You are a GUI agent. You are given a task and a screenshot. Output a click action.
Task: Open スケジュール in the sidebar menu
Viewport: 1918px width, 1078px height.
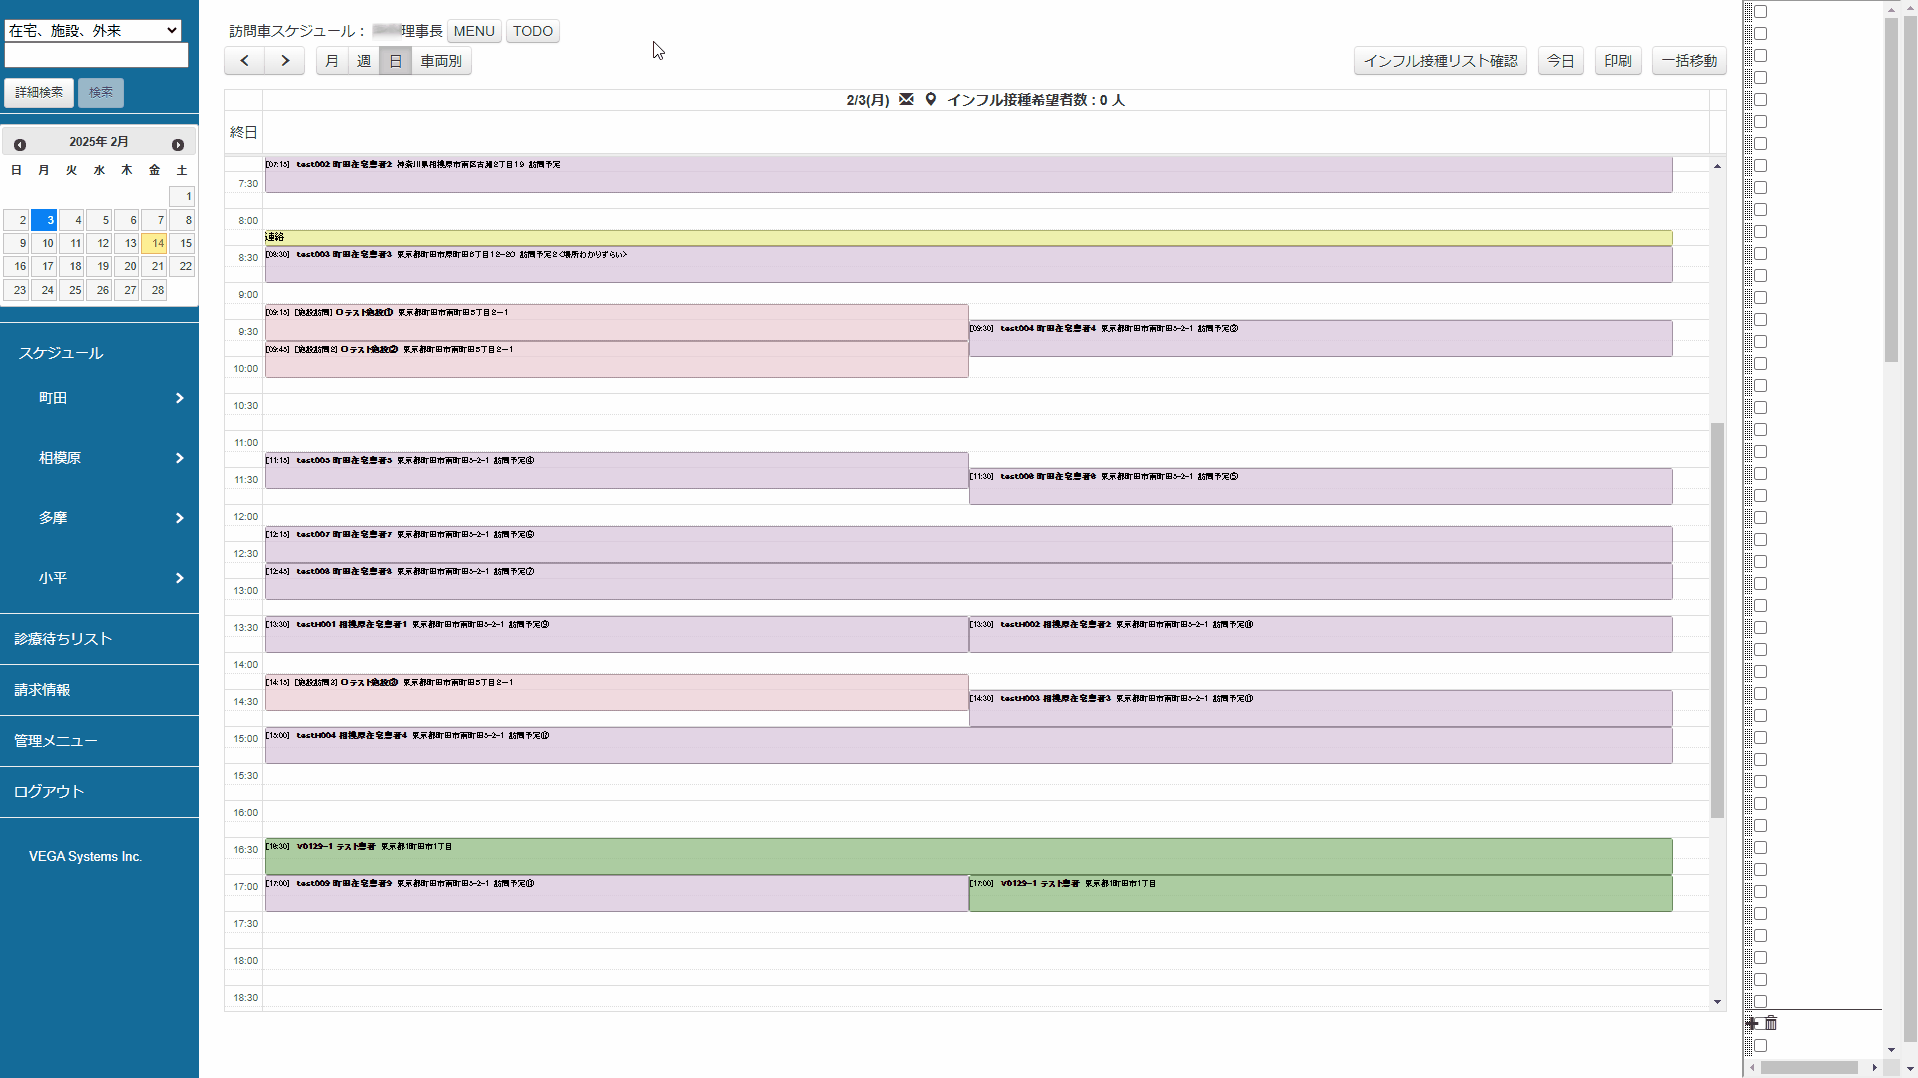tap(61, 353)
